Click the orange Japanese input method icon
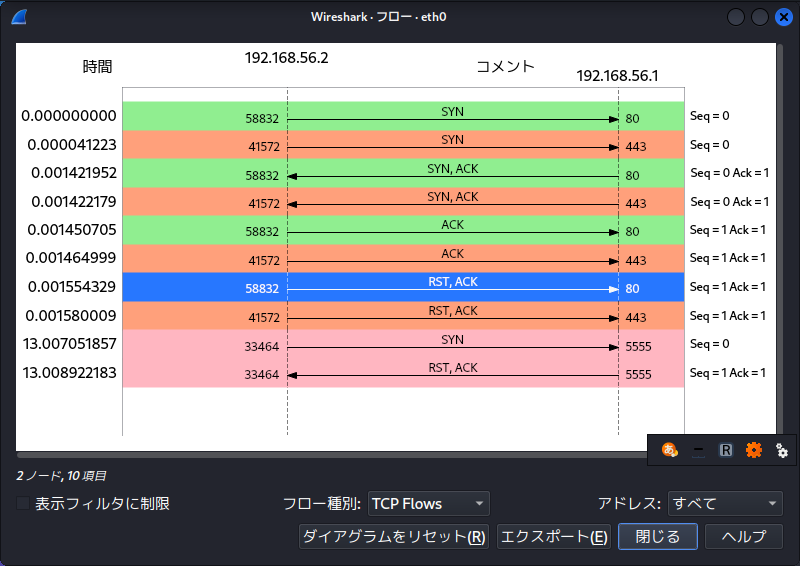800x566 pixels. (x=669, y=450)
